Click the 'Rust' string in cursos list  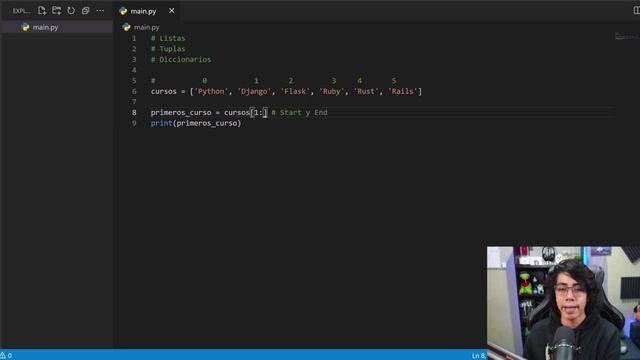pyautogui.click(x=366, y=91)
